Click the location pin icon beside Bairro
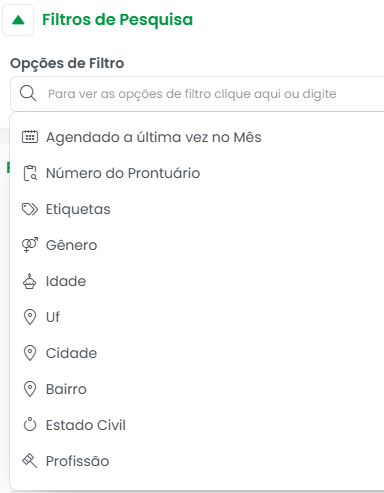 pyautogui.click(x=30, y=389)
